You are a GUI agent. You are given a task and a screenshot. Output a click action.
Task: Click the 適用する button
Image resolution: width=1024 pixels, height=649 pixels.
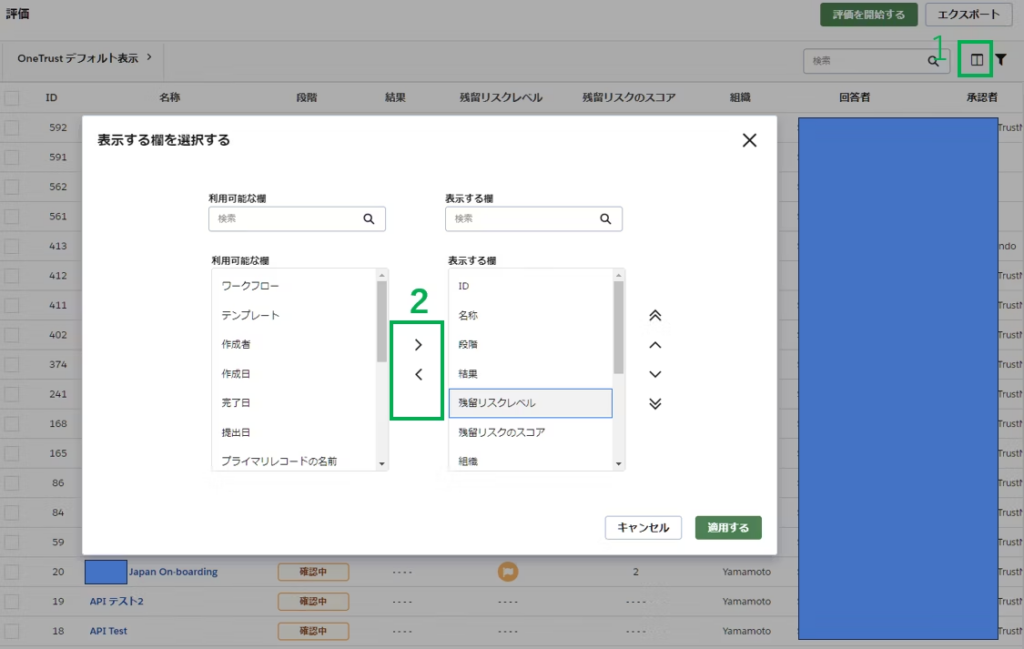click(x=728, y=528)
